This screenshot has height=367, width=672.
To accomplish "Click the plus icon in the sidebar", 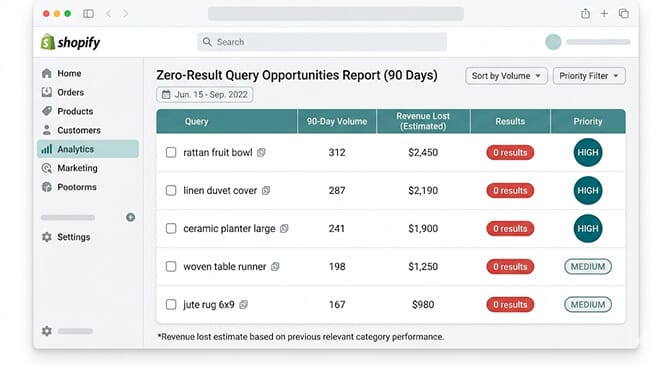I will 131,217.
